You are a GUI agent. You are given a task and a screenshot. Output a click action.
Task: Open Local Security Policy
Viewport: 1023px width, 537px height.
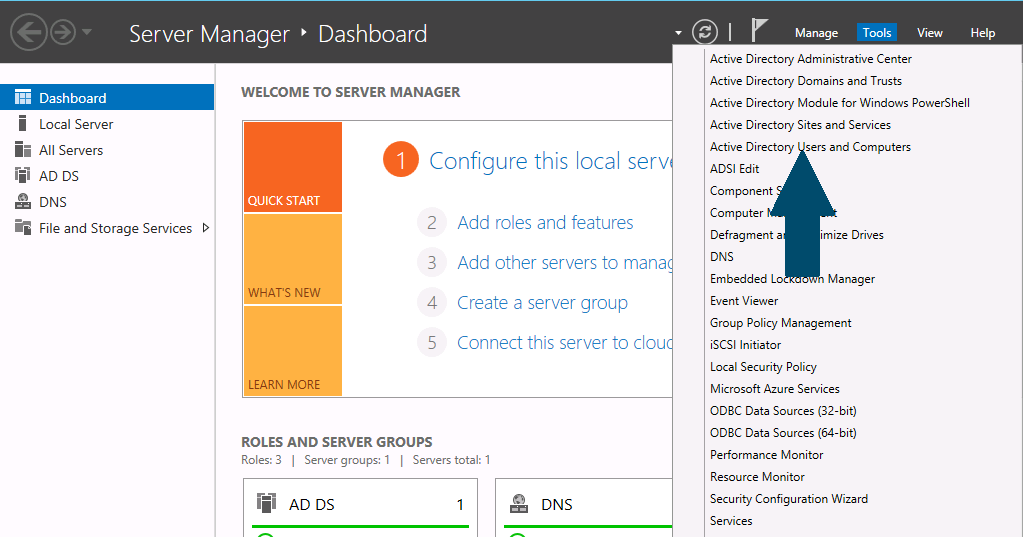pos(763,367)
